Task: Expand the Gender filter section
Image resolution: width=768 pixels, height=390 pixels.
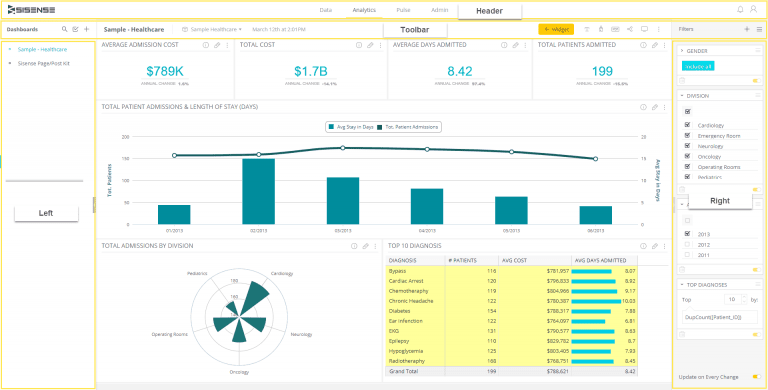Action: coord(682,50)
